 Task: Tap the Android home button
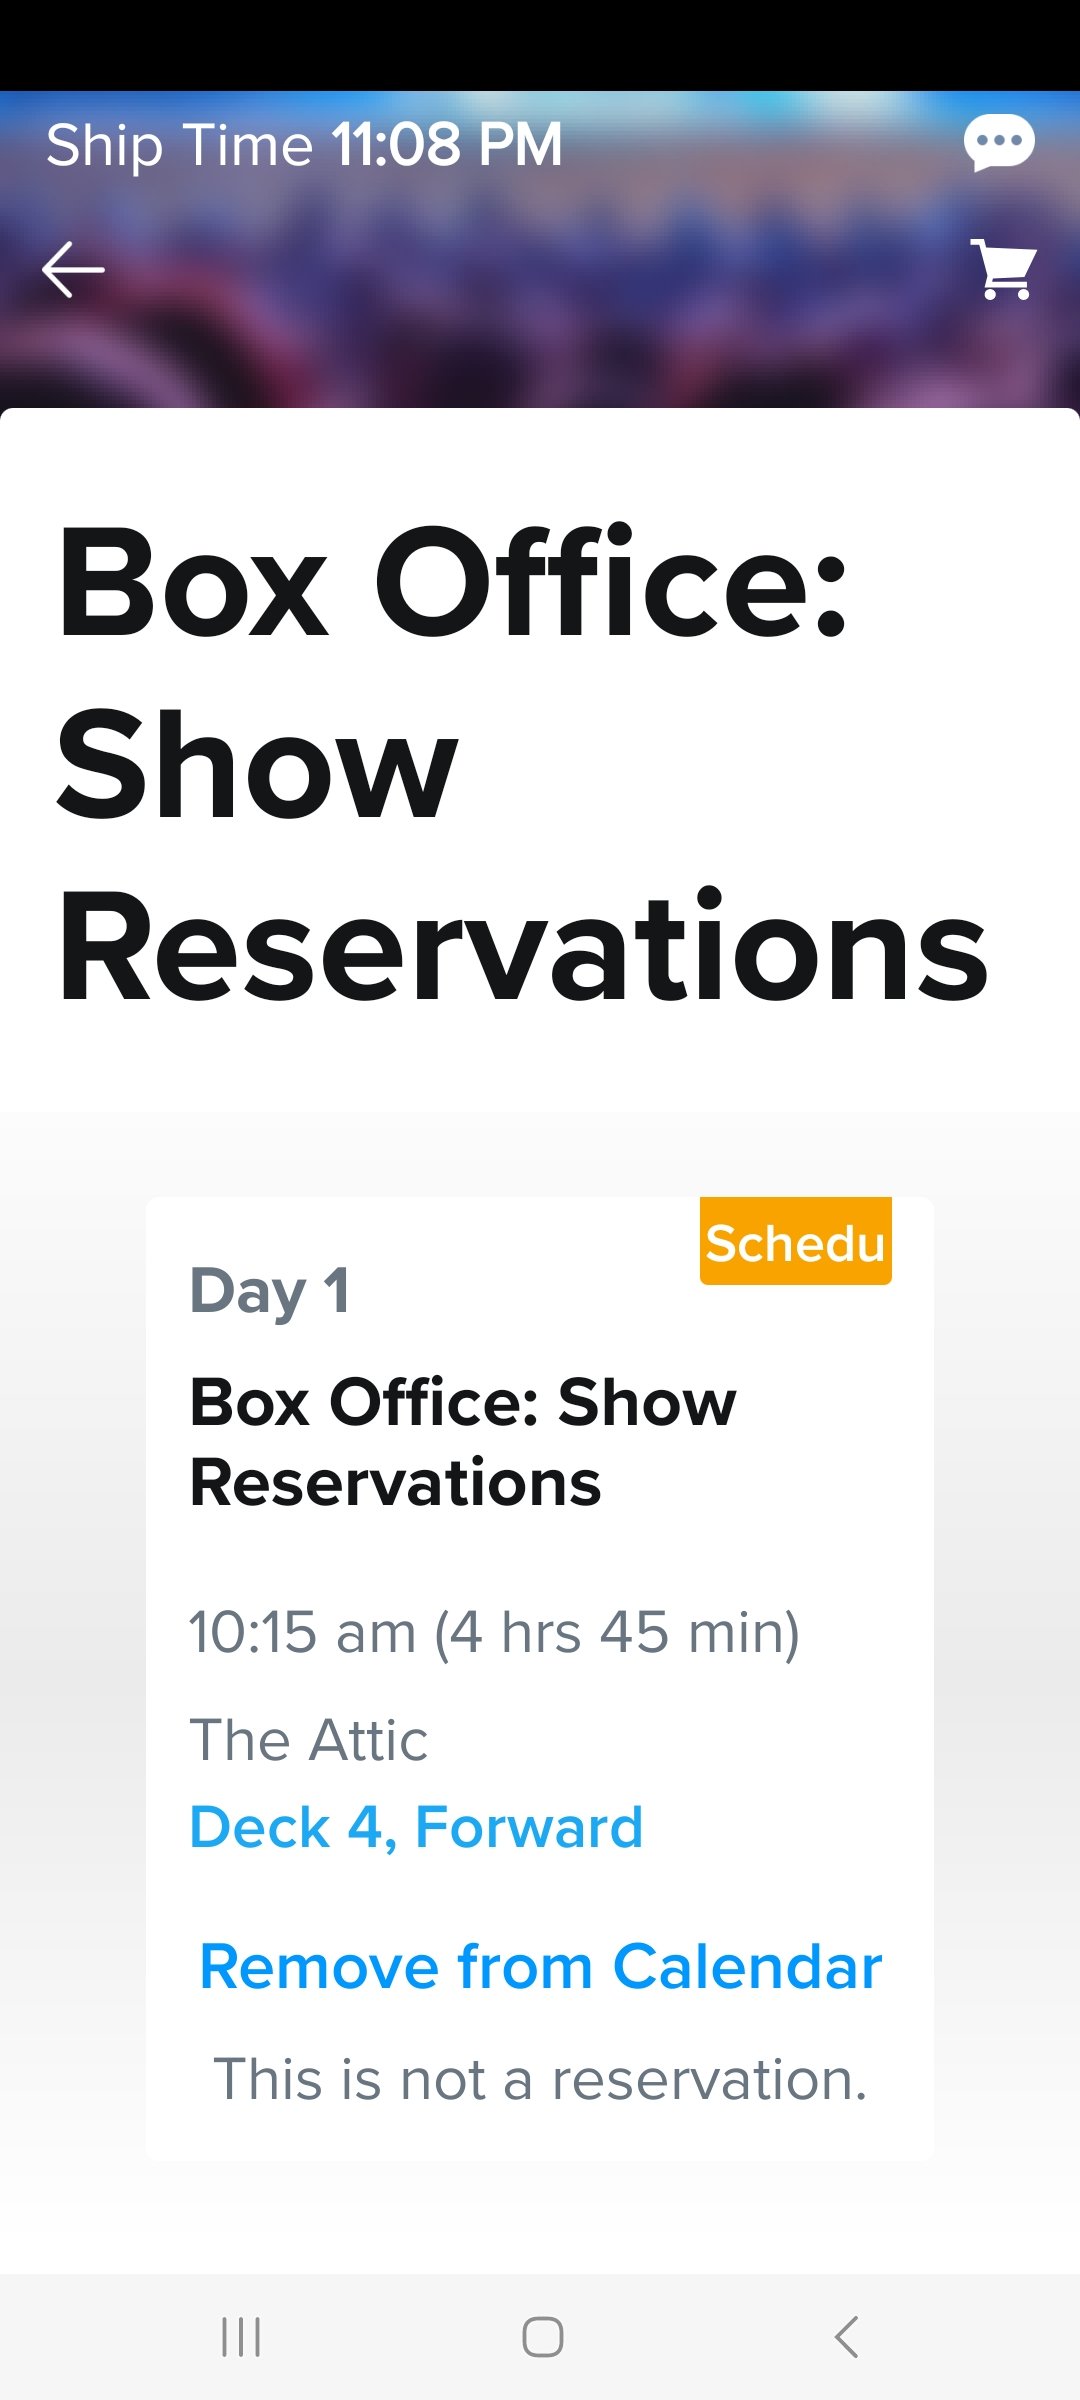point(542,2337)
